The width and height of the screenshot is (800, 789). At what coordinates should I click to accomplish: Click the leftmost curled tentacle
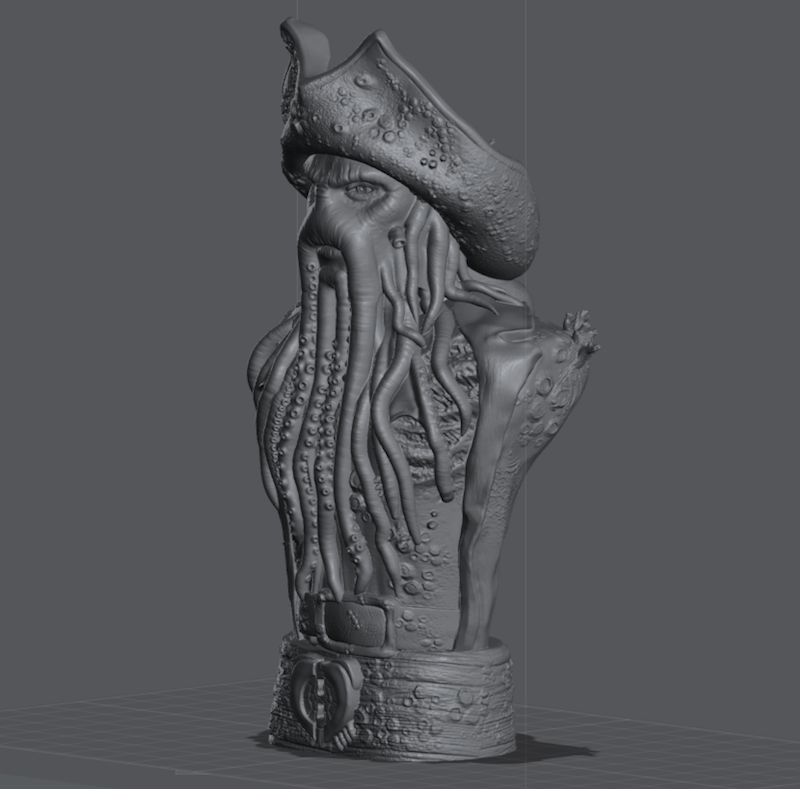click(262, 370)
